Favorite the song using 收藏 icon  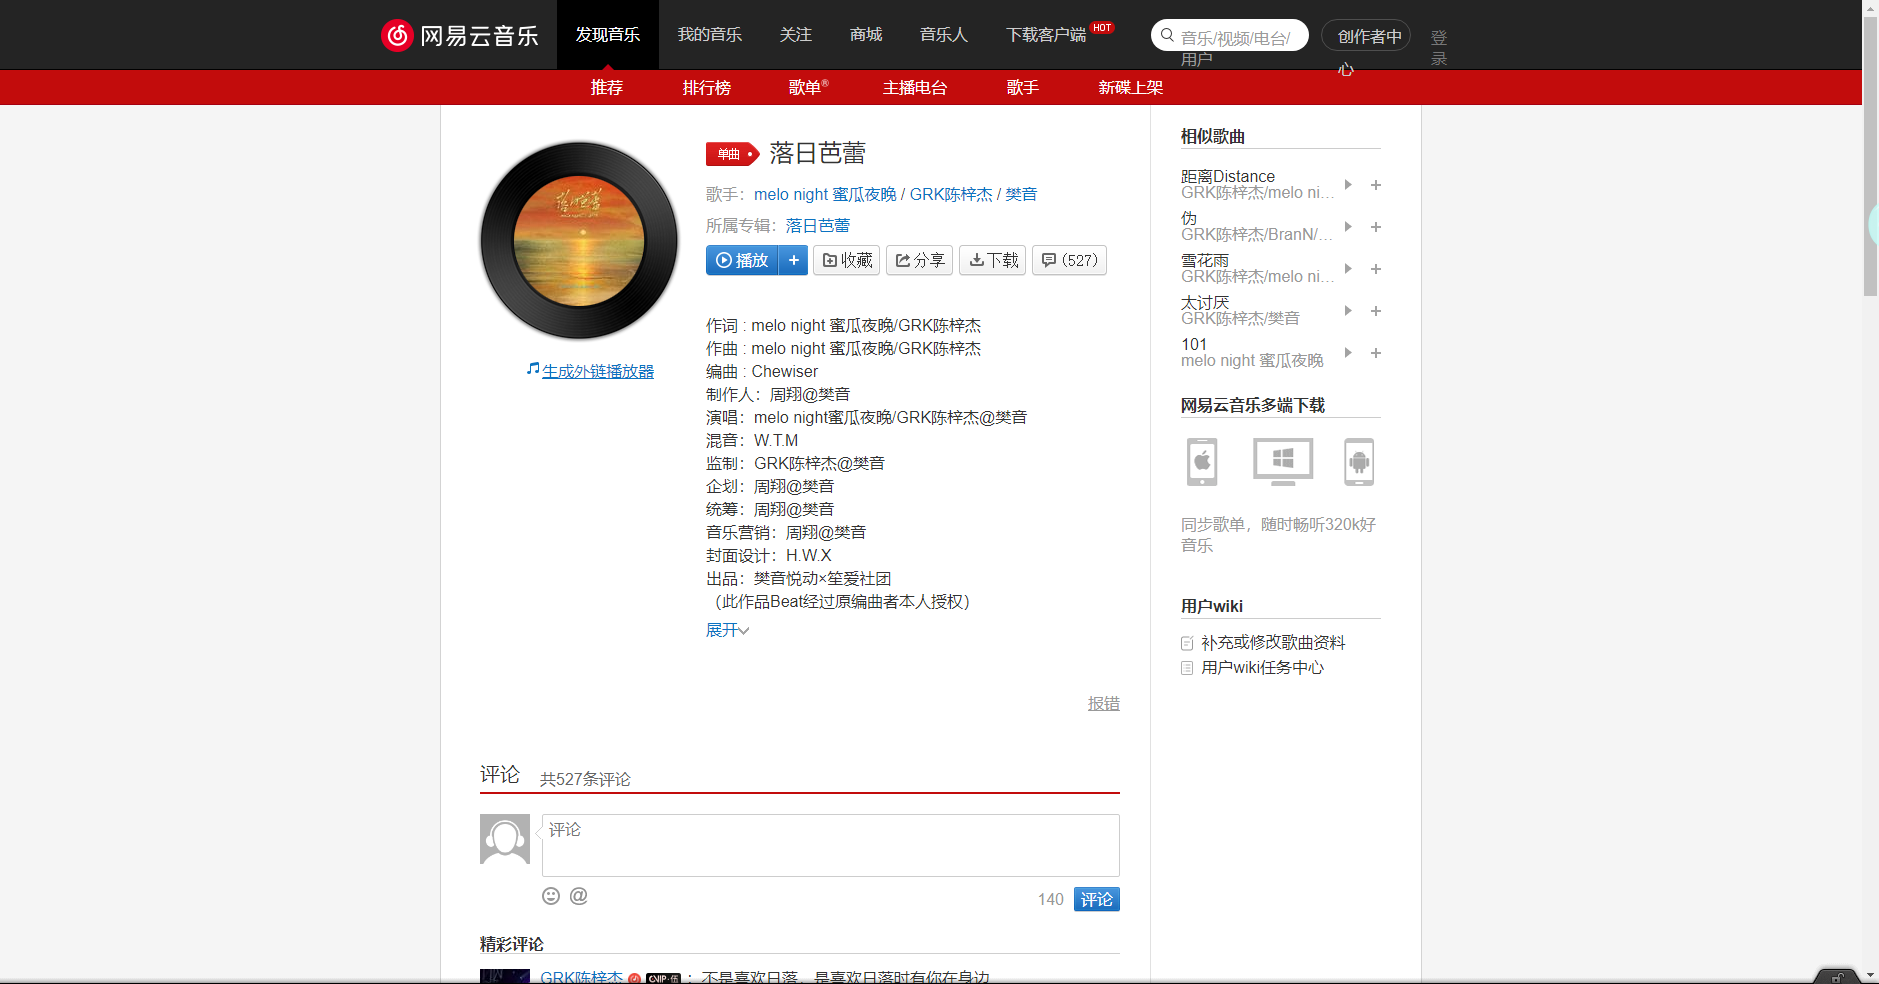(846, 260)
